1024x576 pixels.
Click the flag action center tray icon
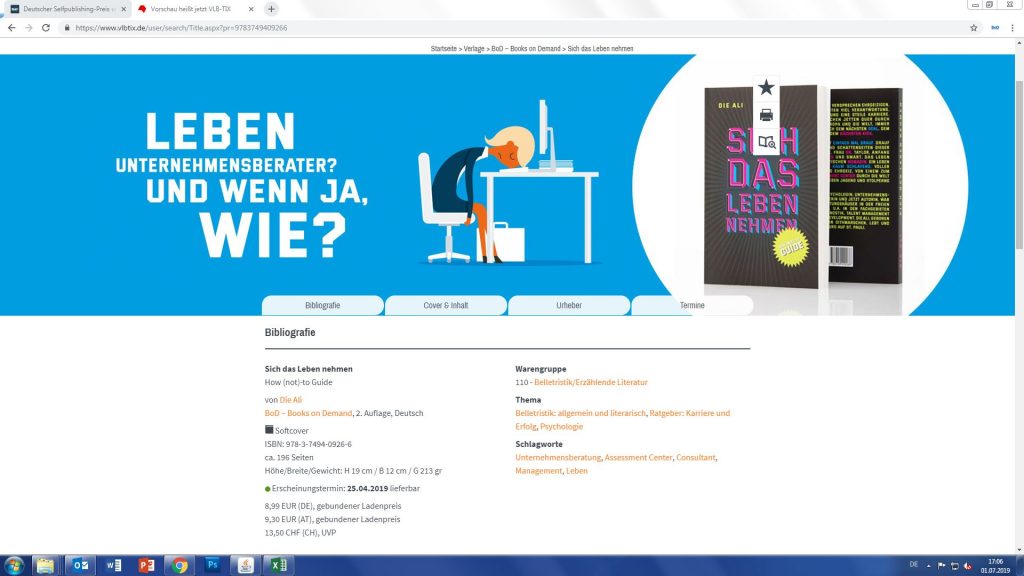click(941, 566)
